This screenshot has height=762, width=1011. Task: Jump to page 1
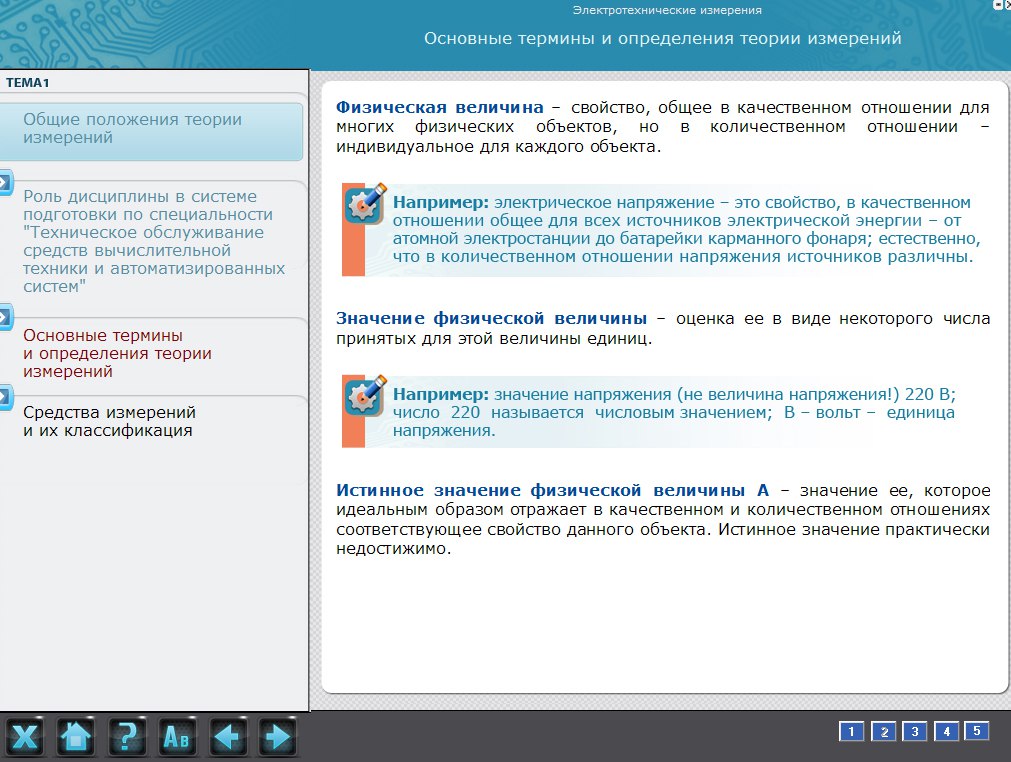tap(850, 732)
